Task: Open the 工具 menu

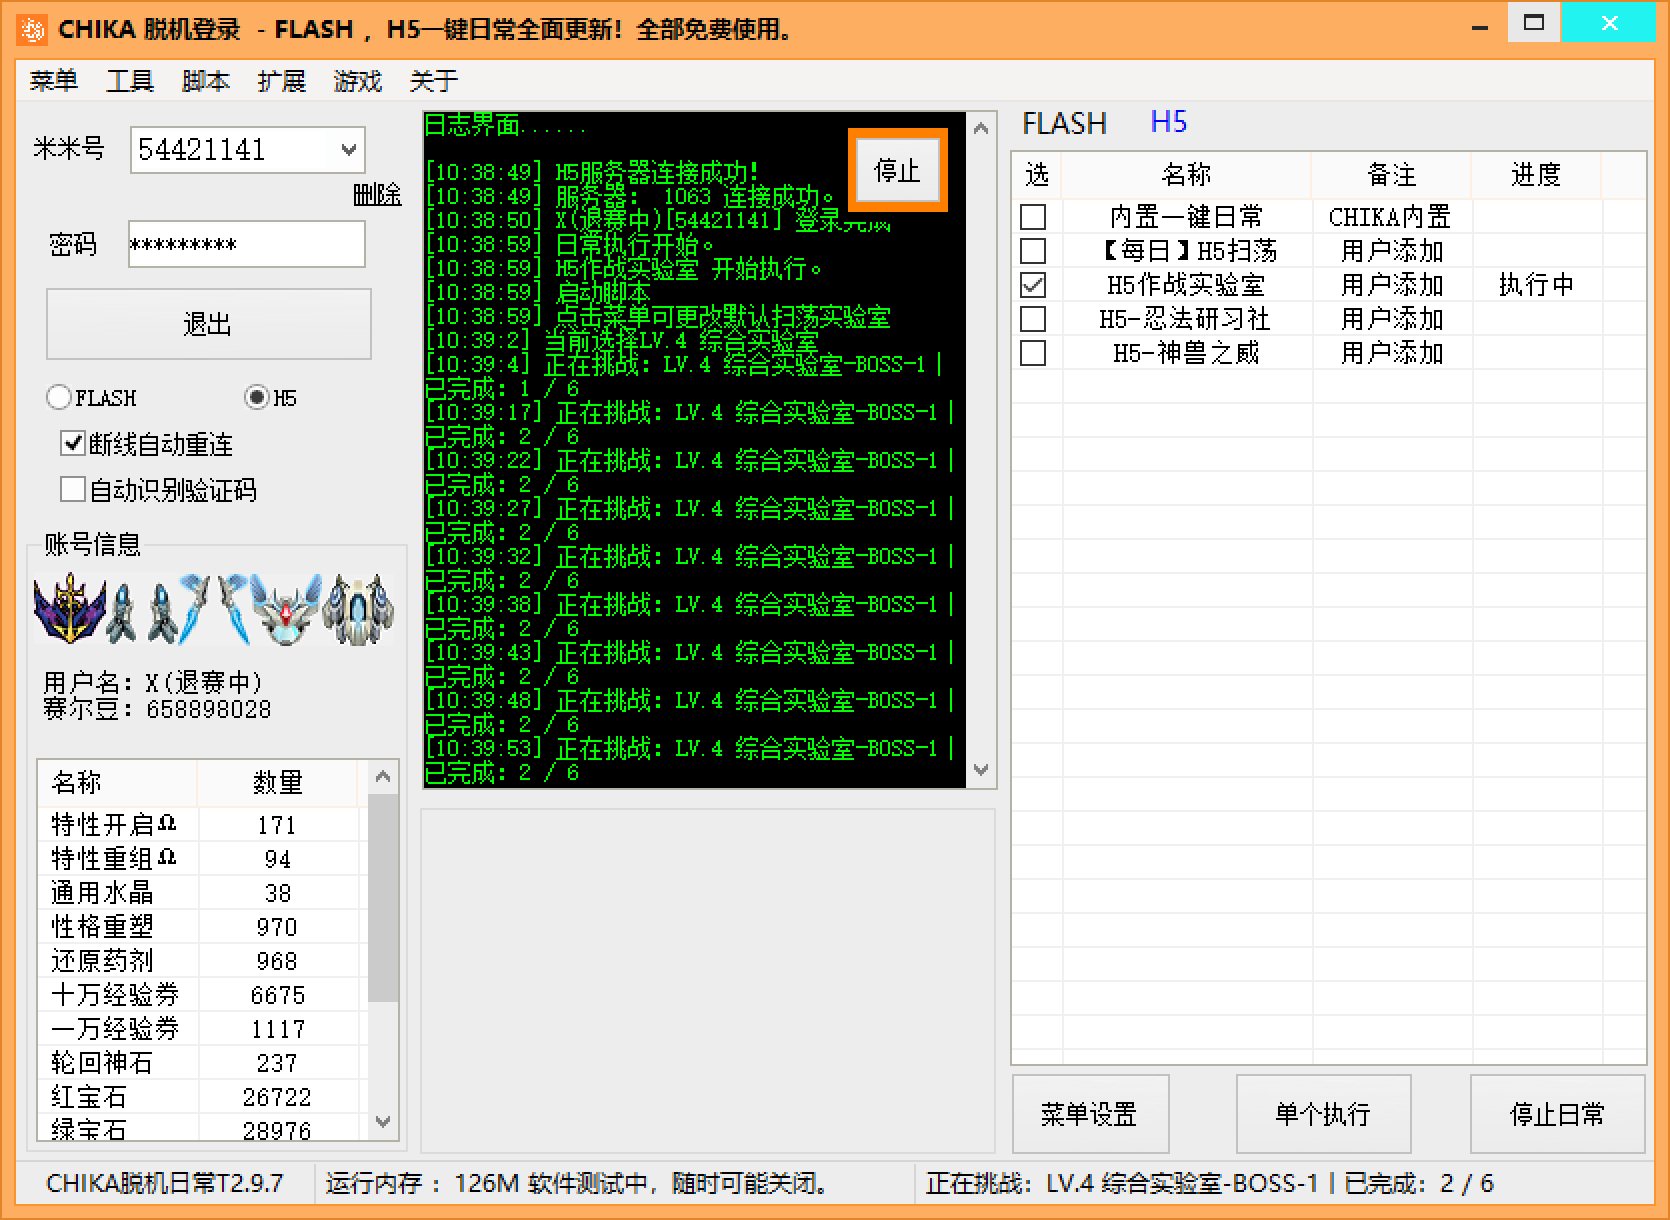Action: click(130, 81)
